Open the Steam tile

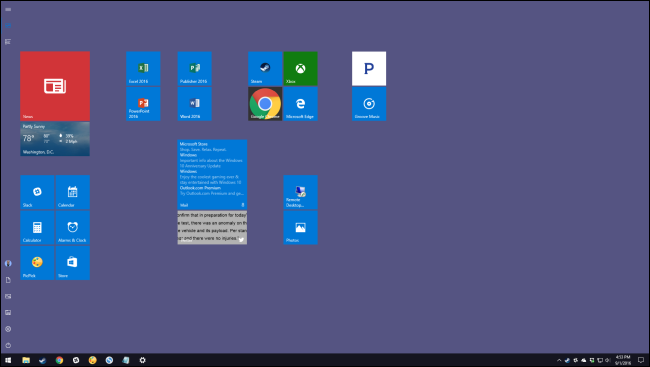[x=265, y=68]
